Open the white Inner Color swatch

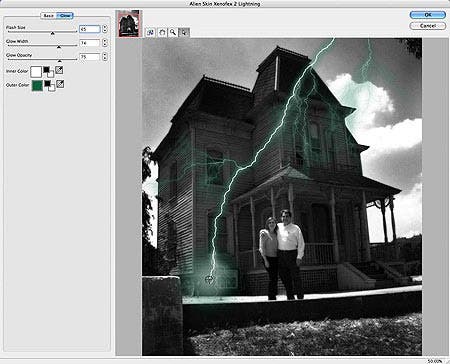(x=36, y=72)
